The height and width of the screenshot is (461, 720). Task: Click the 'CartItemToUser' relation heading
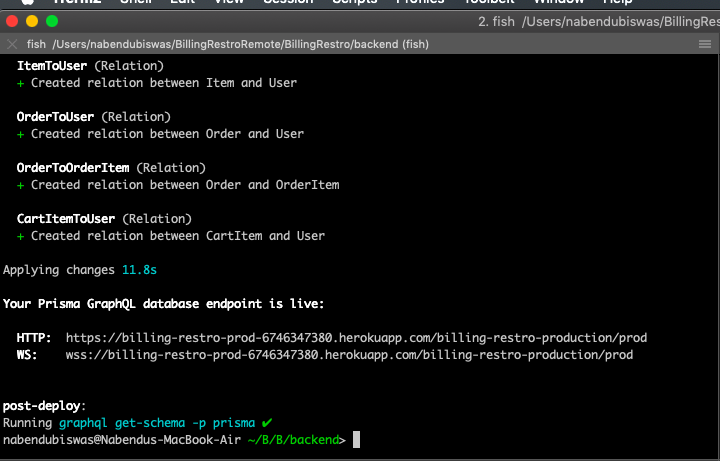coord(66,219)
